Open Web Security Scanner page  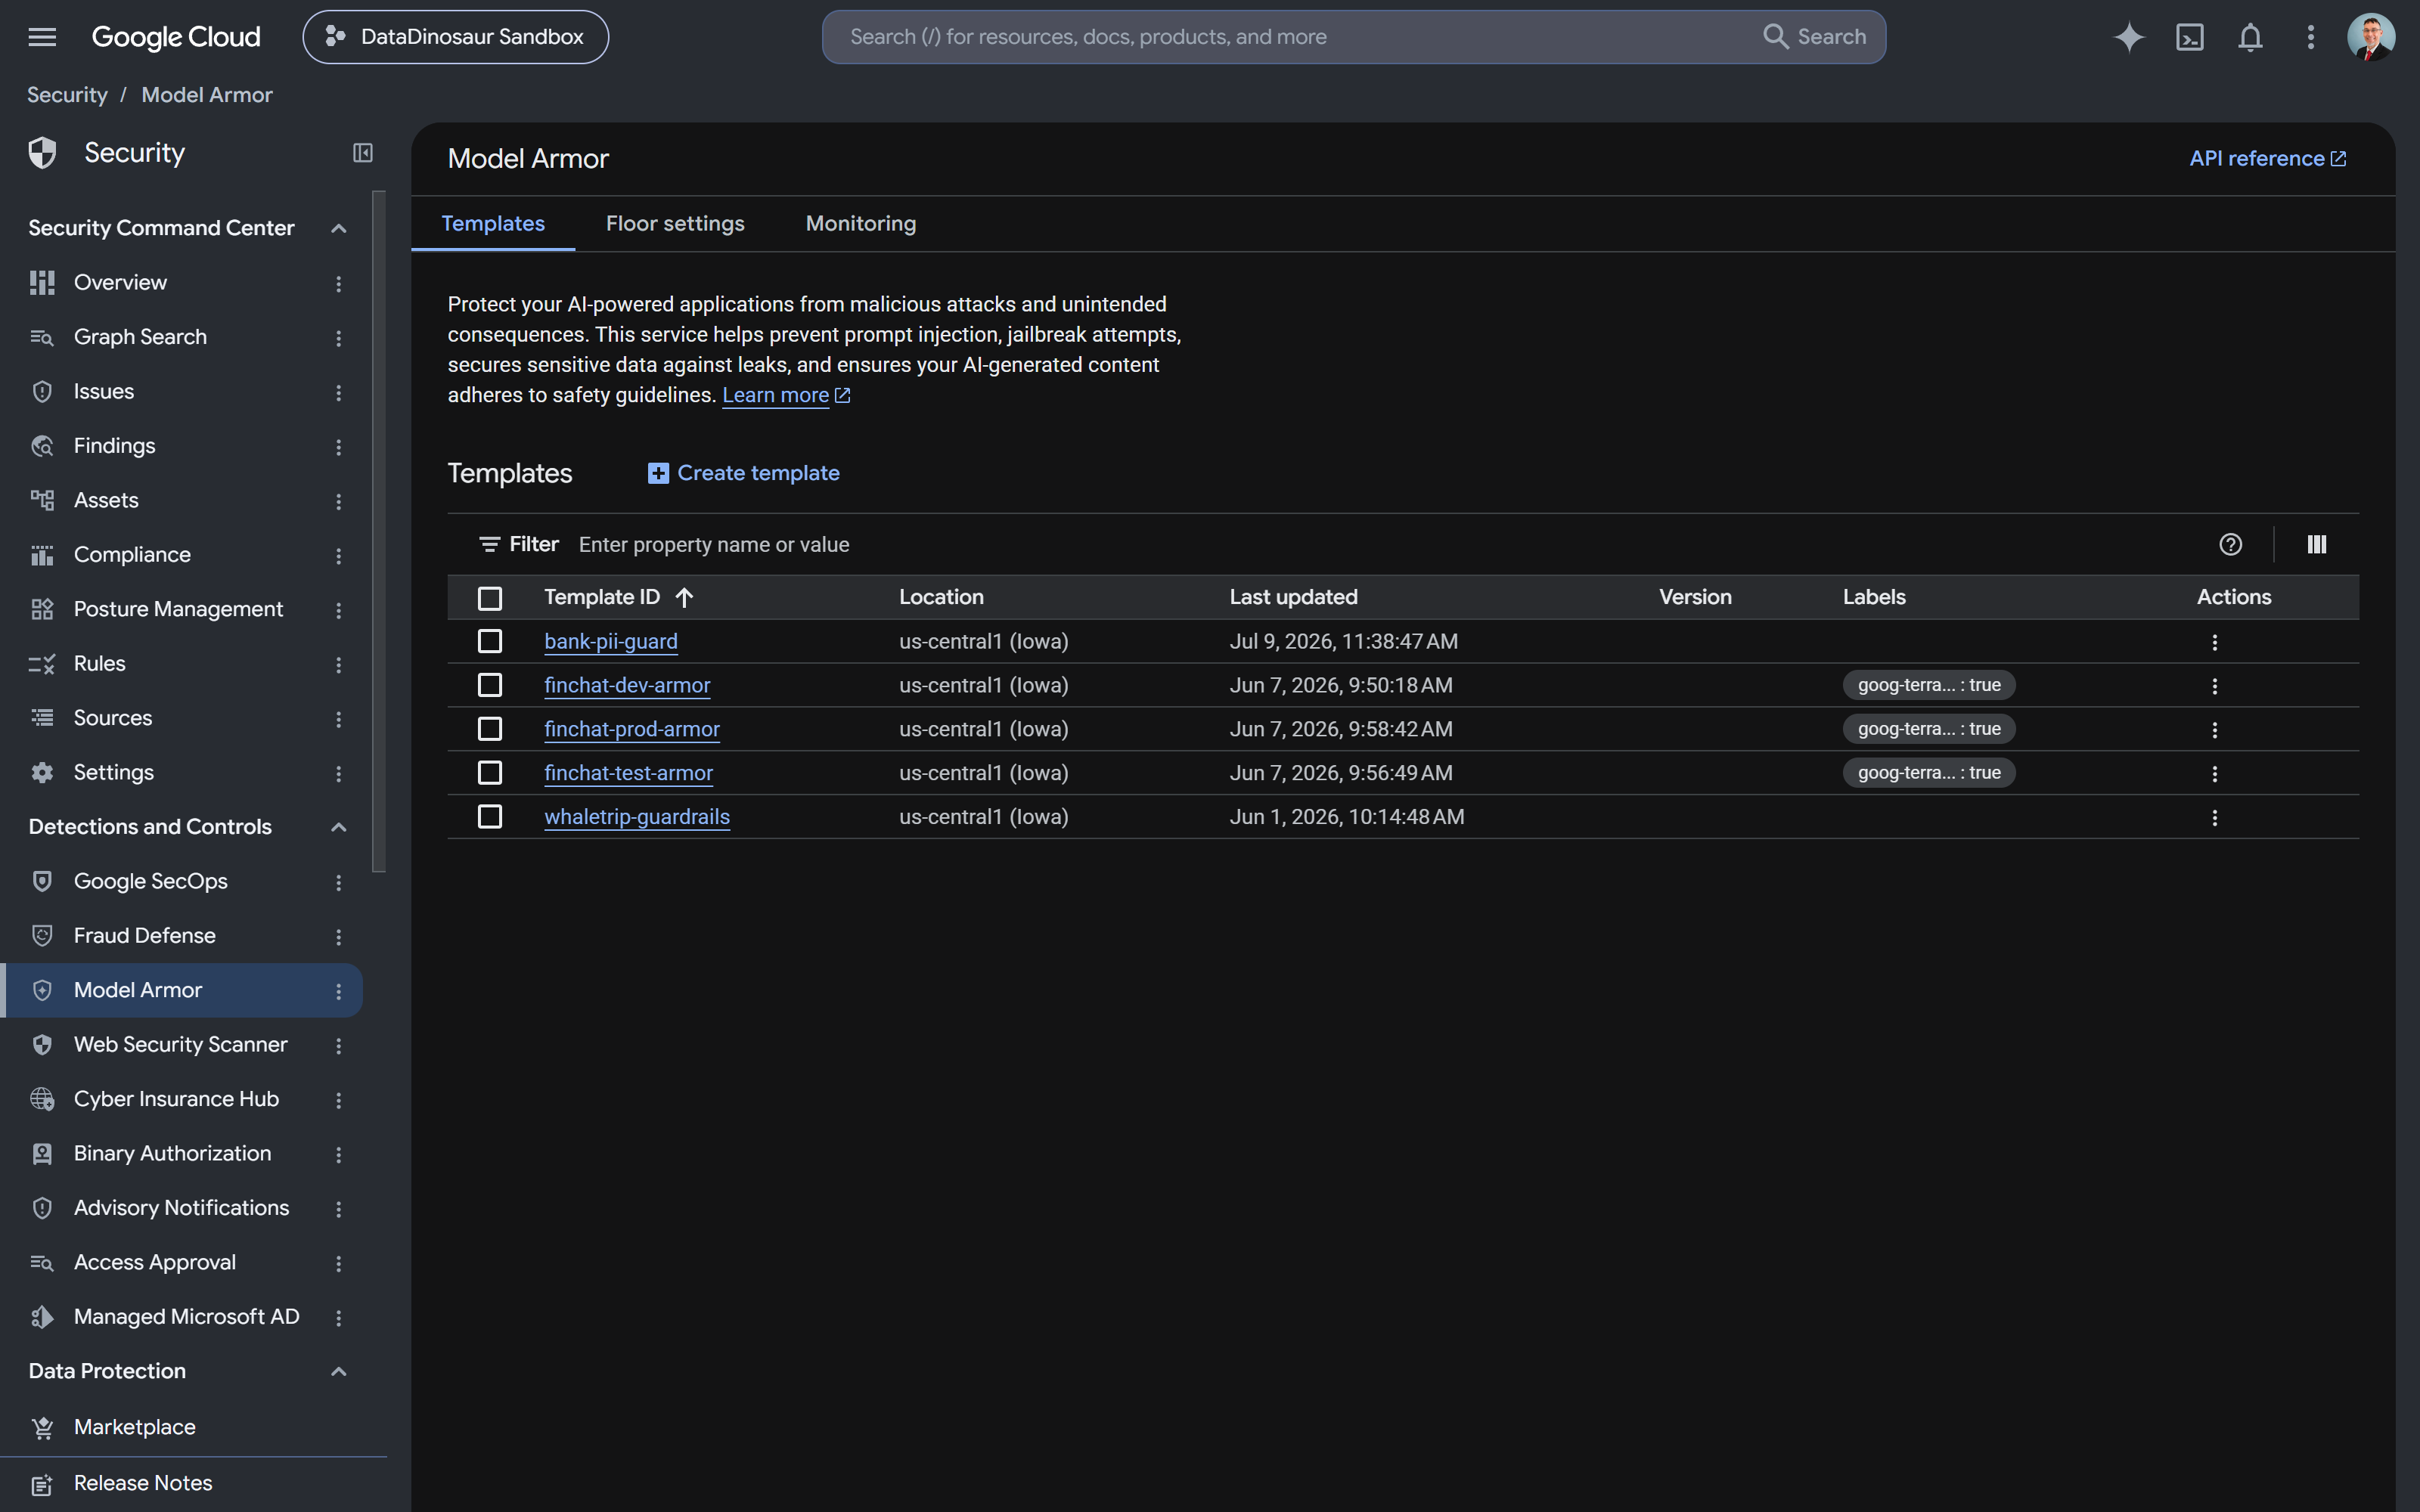pyautogui.click(x=181, y=1045)
